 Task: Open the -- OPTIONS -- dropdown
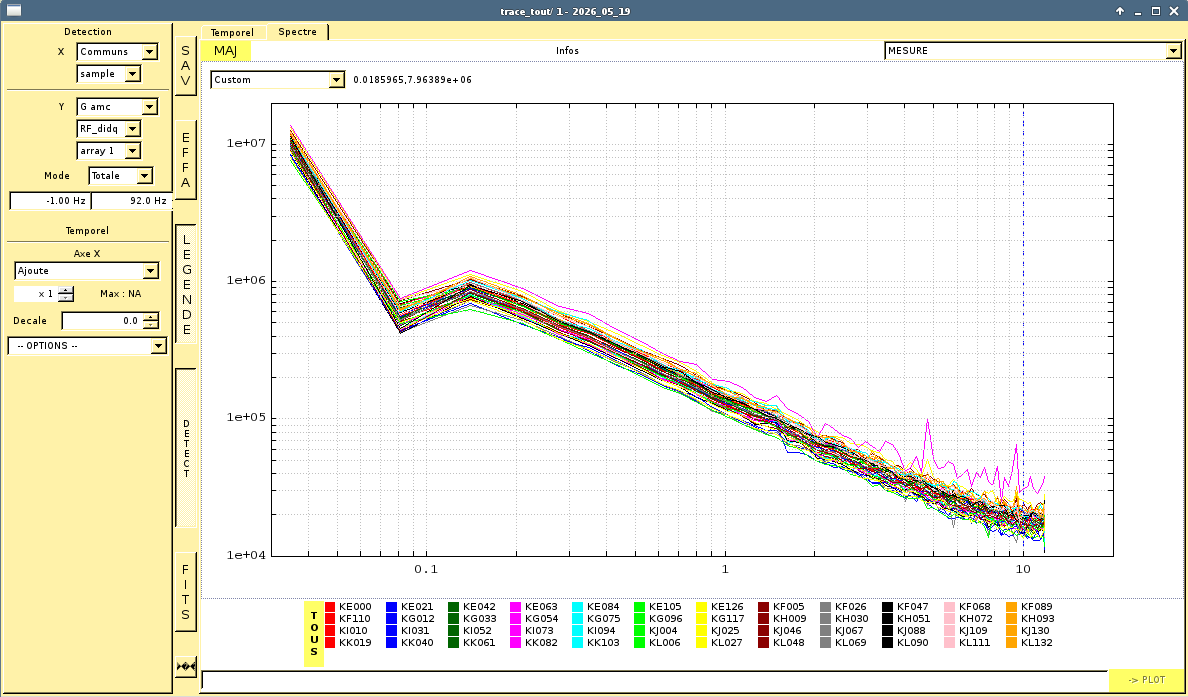tap(86, 345)
